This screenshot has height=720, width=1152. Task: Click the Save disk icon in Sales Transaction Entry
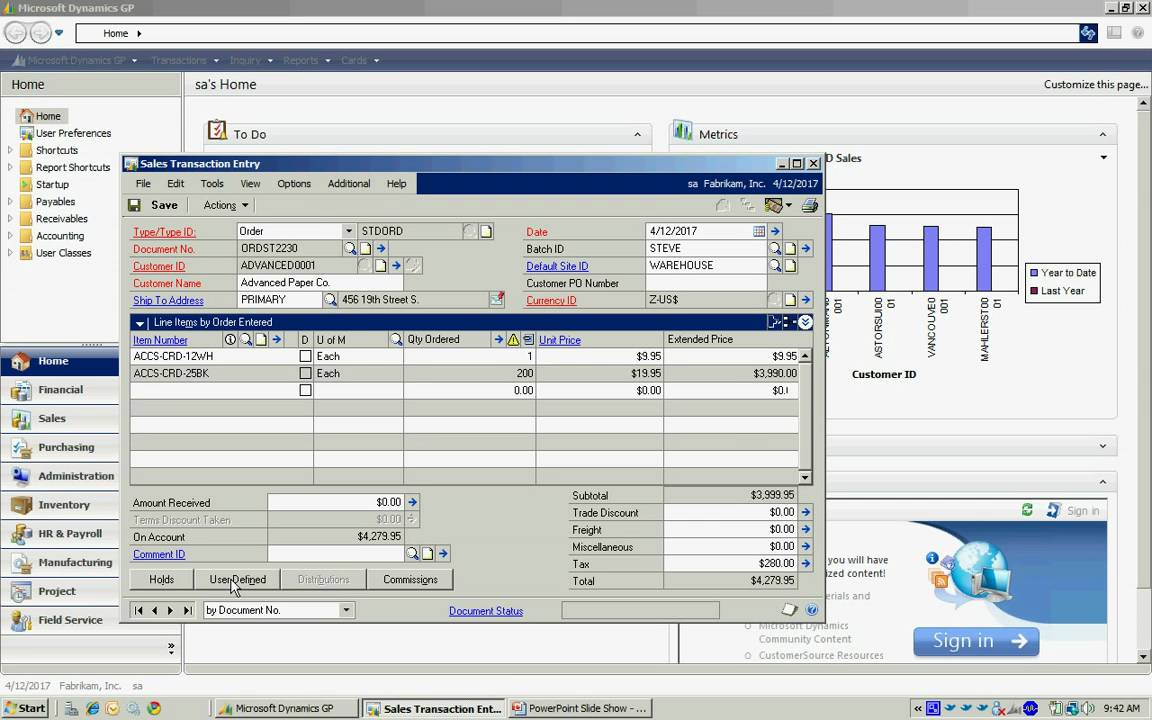(x=134, y=205)
